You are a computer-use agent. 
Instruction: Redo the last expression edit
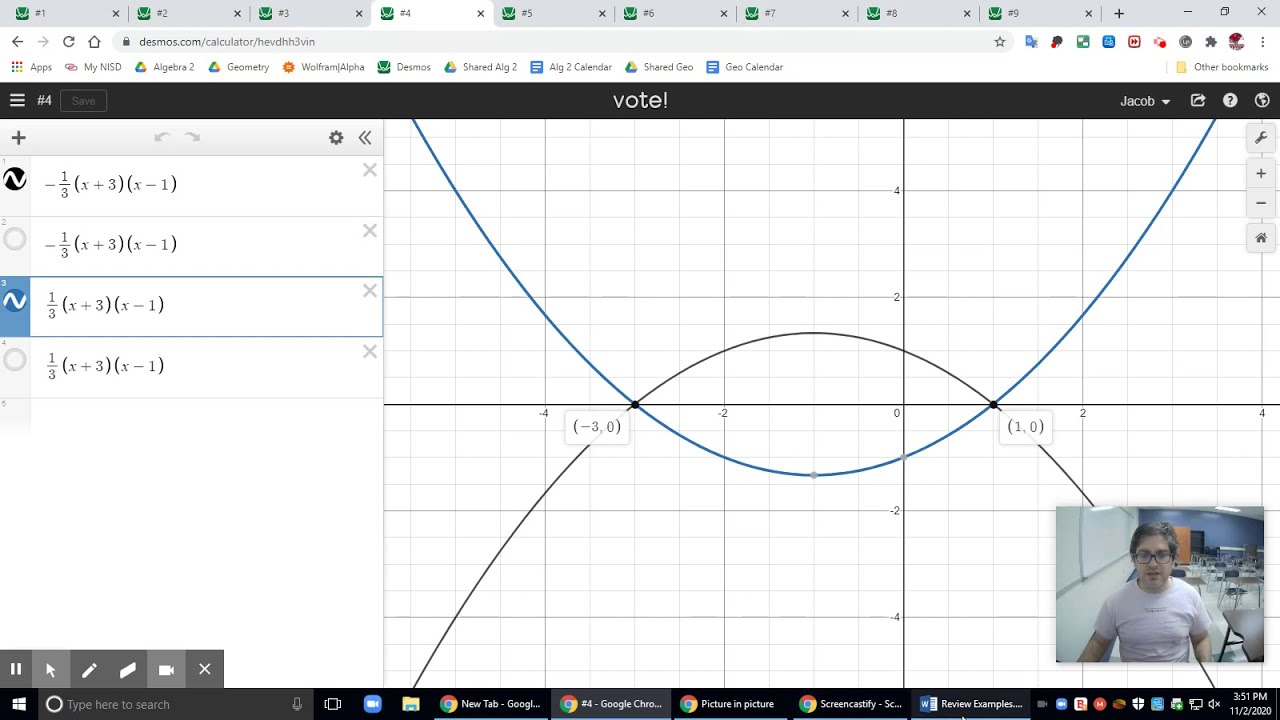[192, 138]
